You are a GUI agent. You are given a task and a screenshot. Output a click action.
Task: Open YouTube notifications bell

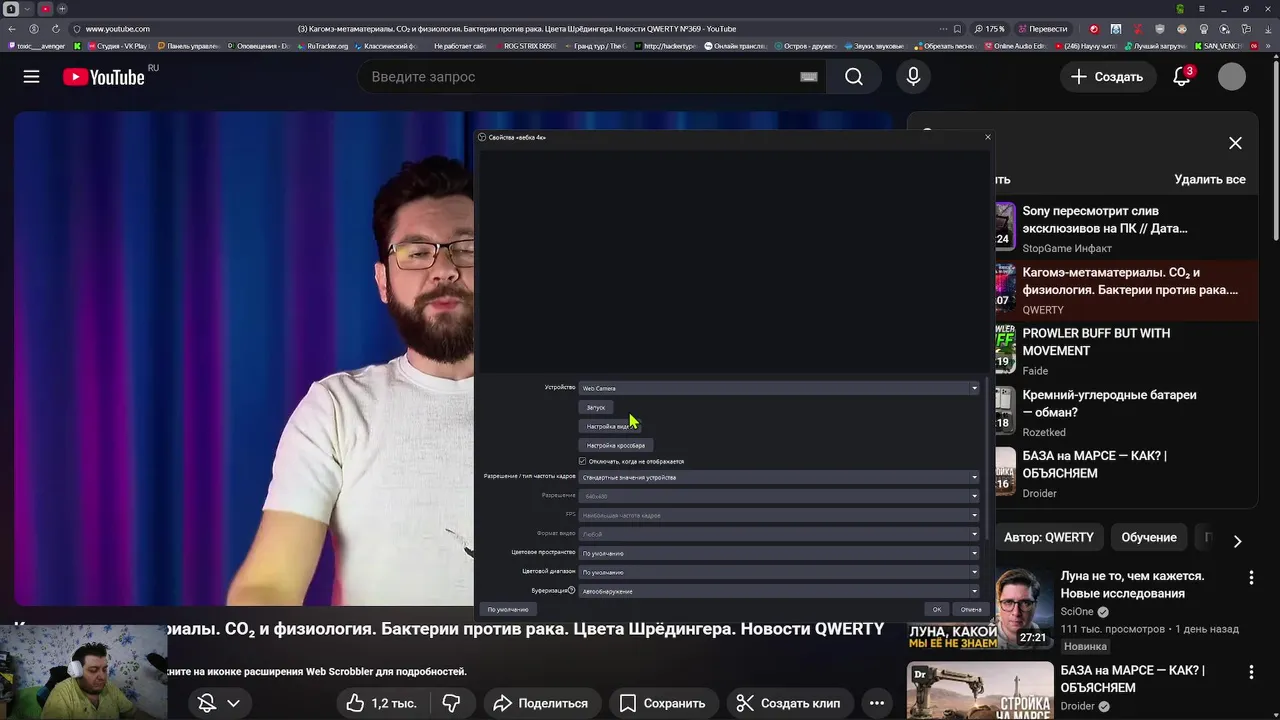(x=1182, y=77)
